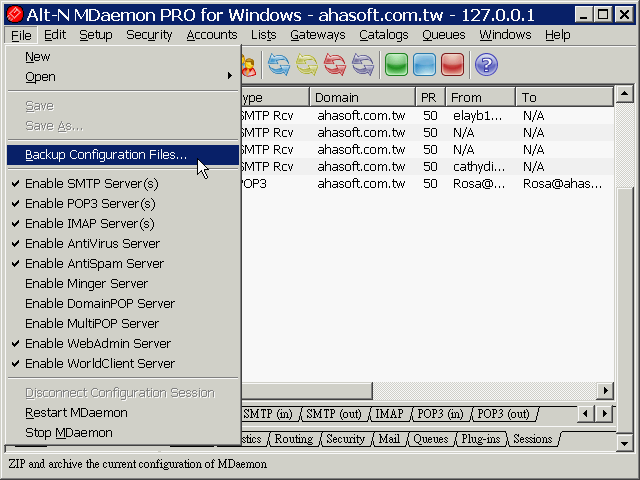Switch to the POP3 (in) tab
Image resolution: width=640 pixels, height=480 pixels.
440,414
